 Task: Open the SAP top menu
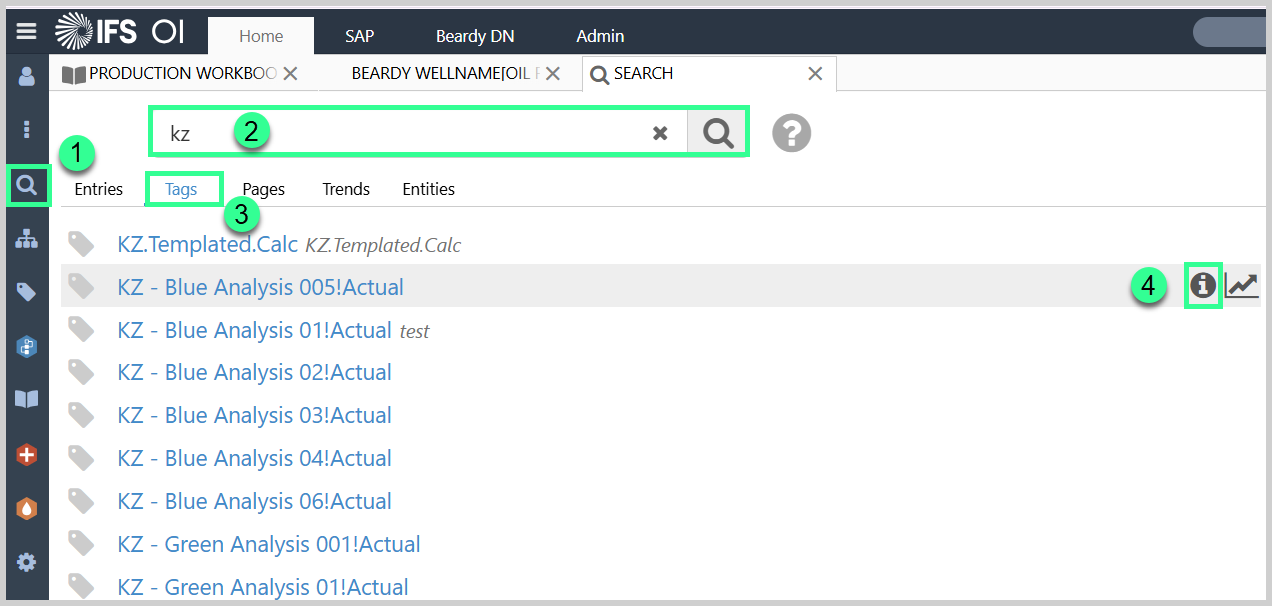click(359, 36)
